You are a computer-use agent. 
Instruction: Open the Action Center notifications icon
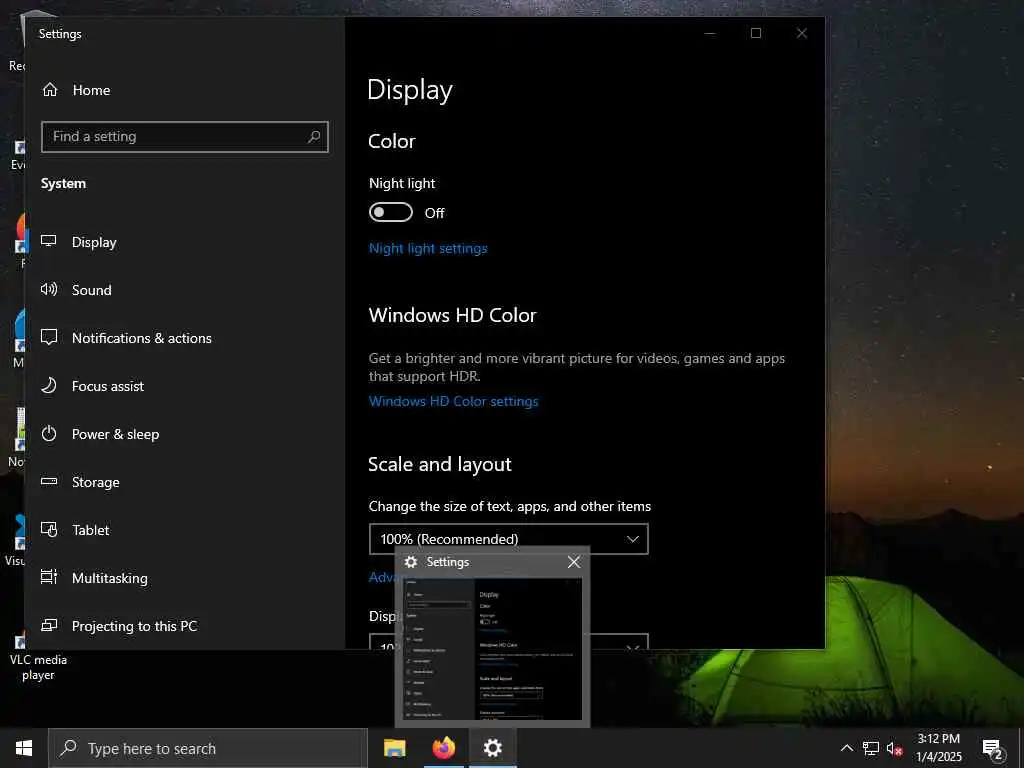pyautogui.click(x=993, y=750)
